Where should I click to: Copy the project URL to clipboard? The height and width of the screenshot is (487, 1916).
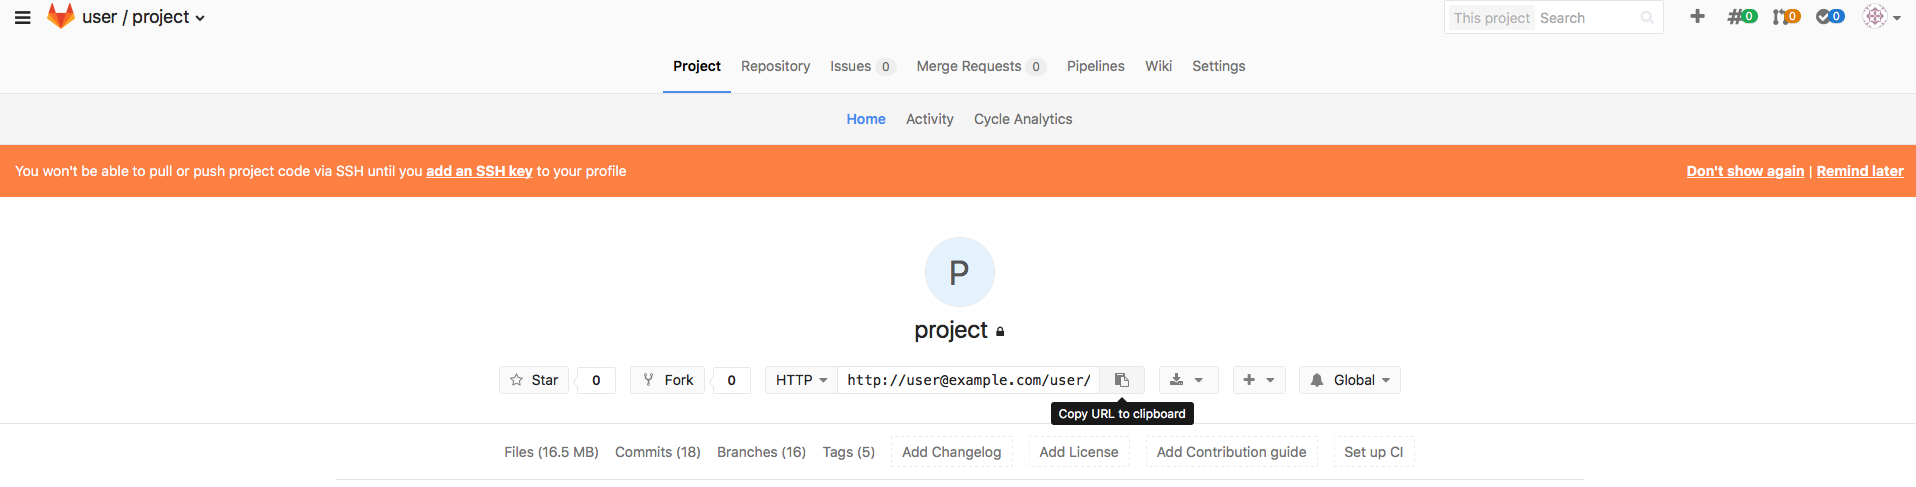pyautogui.click(x=1122, y=380)
